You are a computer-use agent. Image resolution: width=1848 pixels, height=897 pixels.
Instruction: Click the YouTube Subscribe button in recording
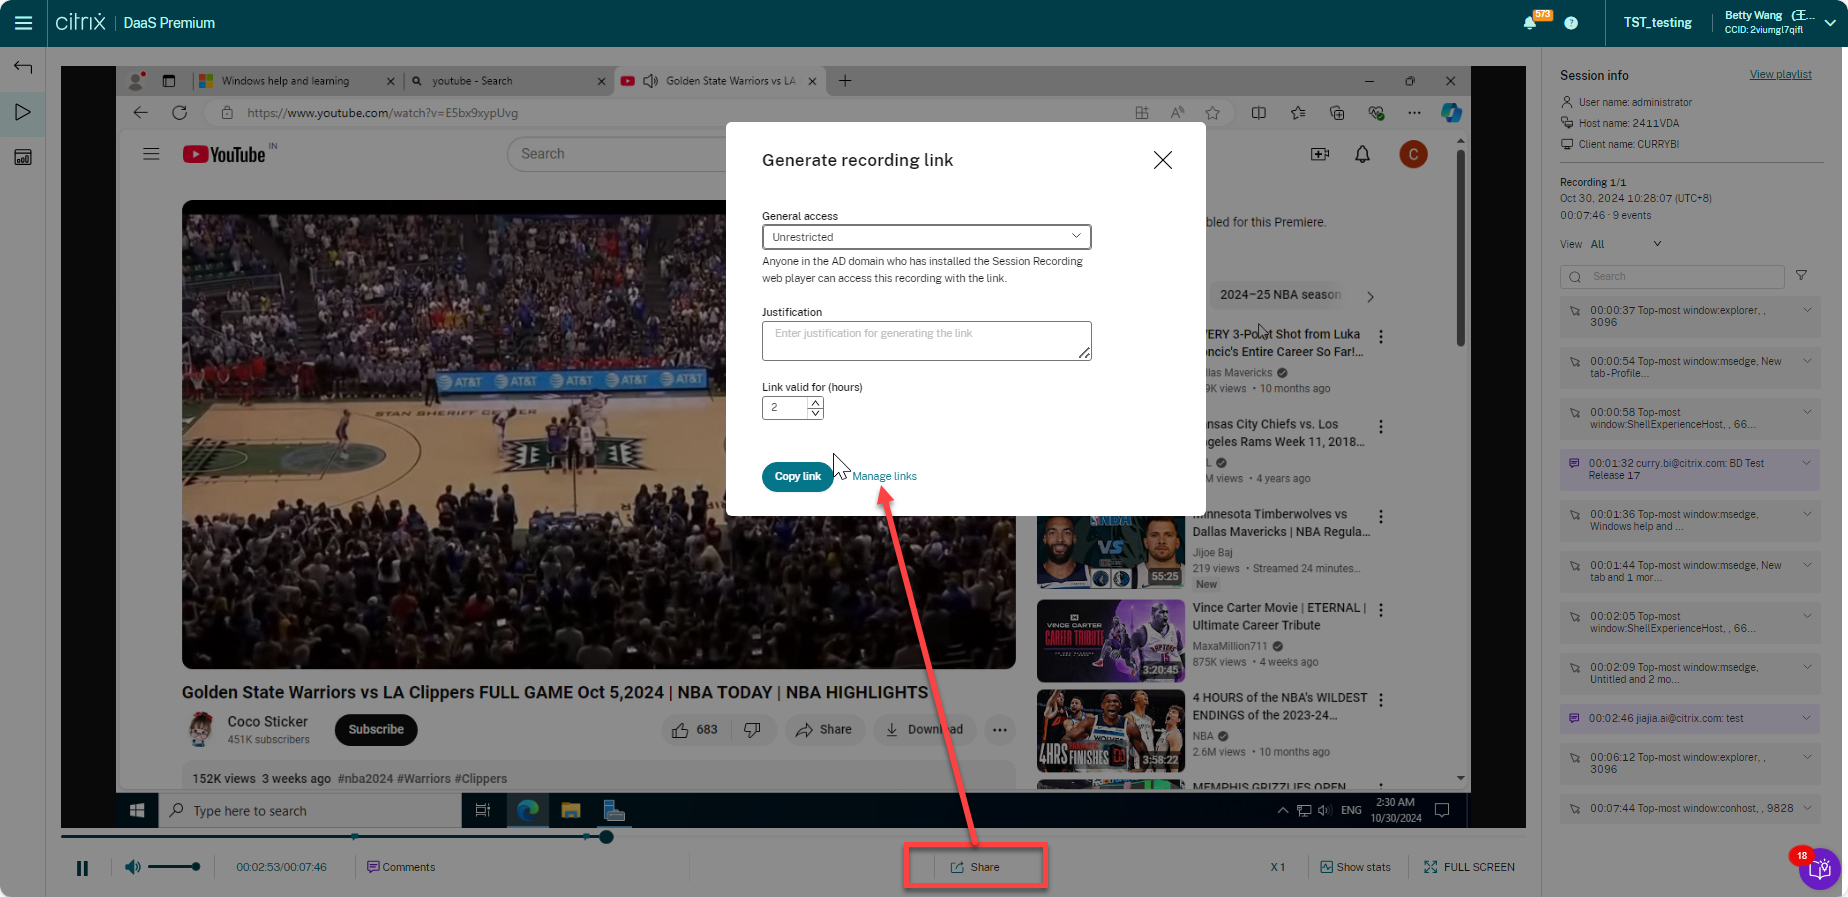(x=376, y=730)
